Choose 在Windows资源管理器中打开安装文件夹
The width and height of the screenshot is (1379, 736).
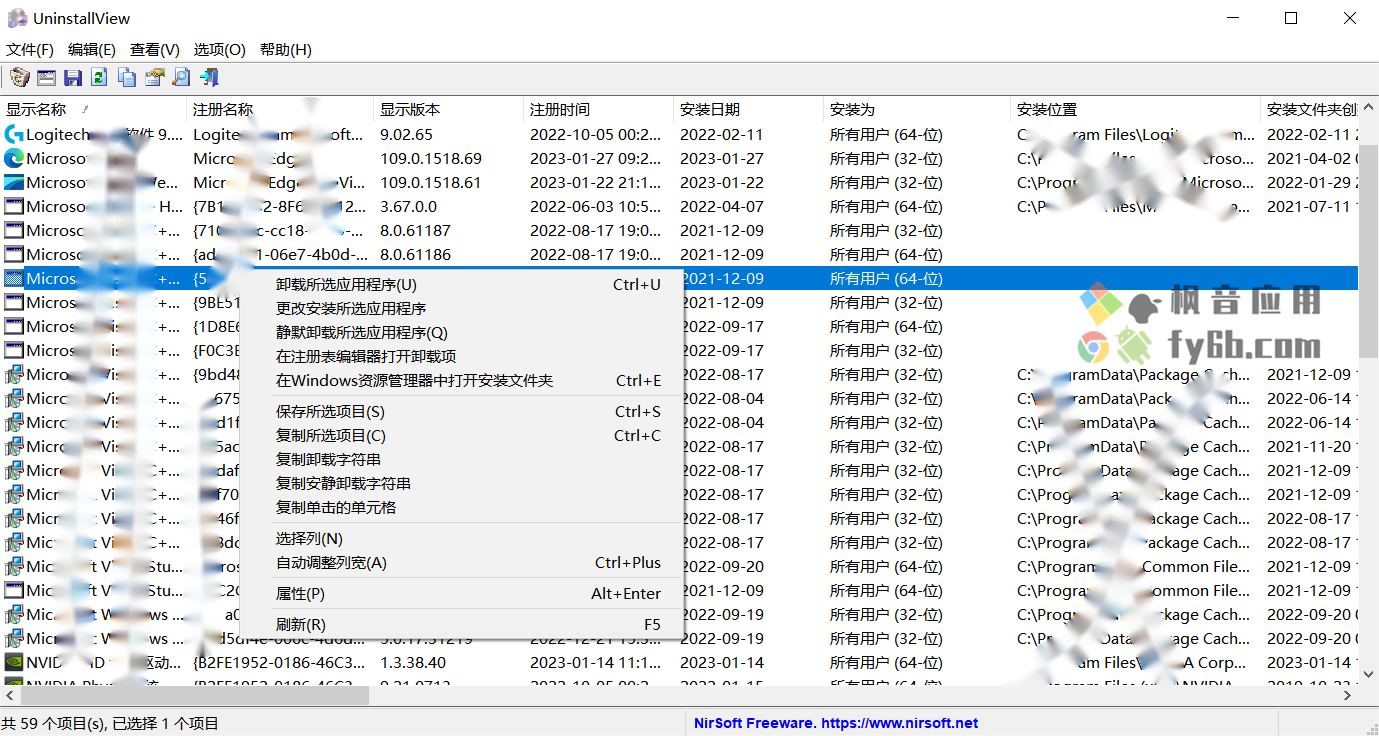coord(461,381)
